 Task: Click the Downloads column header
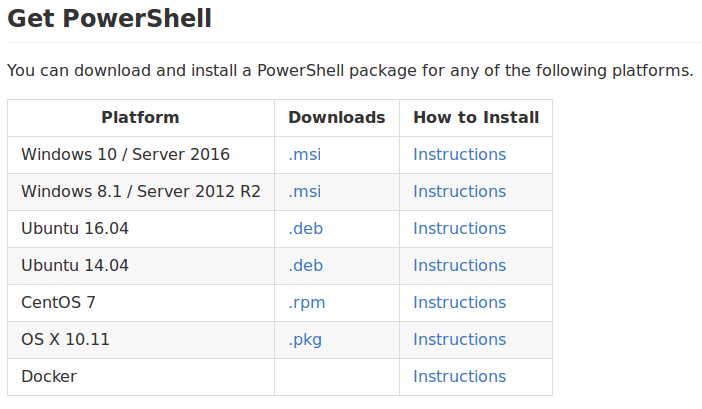(x=337, y=117)
